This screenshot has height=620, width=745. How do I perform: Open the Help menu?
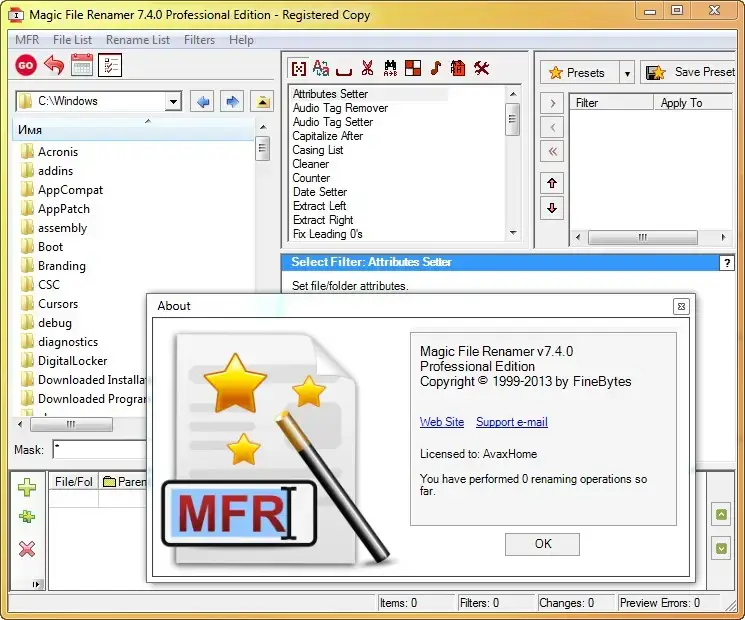[x=241, y=40]
